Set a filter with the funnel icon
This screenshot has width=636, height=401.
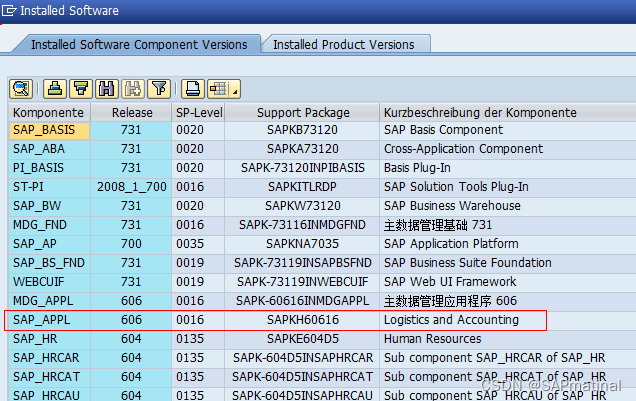tap(159, 88)
